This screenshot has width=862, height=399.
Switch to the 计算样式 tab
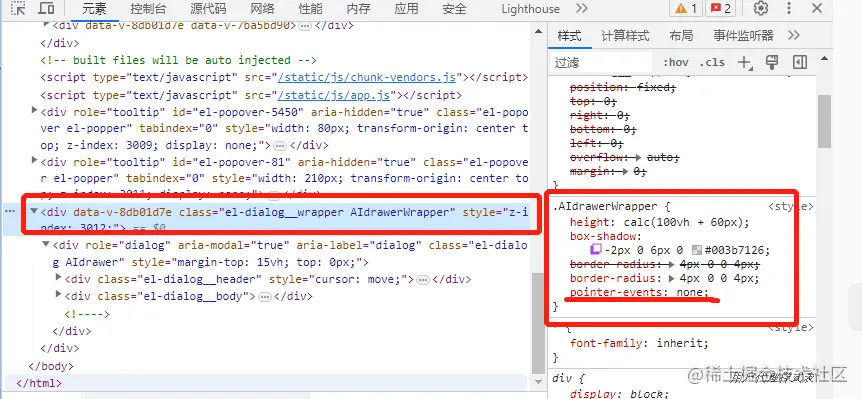[x=625, y=36]
